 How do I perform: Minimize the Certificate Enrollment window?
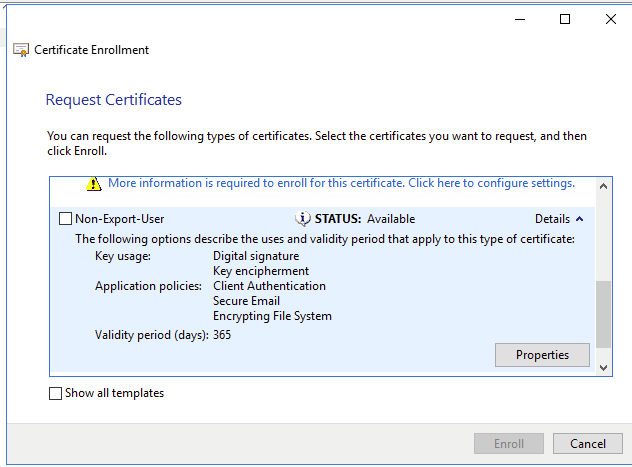coord(518,19)
